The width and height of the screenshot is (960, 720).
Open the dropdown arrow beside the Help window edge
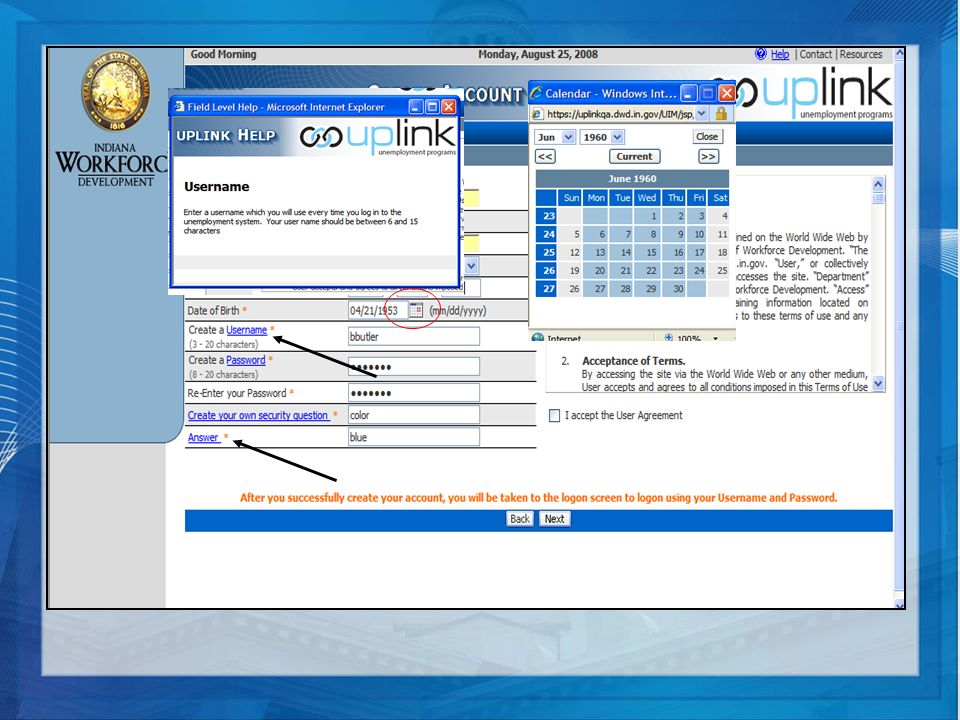tap(471, 266)
